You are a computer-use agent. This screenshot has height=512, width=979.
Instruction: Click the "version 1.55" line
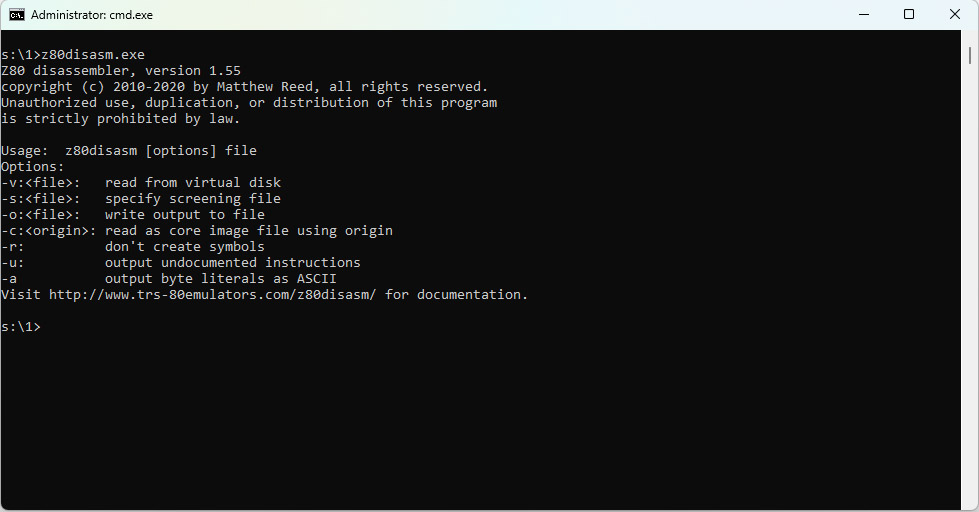click(120, 71)
